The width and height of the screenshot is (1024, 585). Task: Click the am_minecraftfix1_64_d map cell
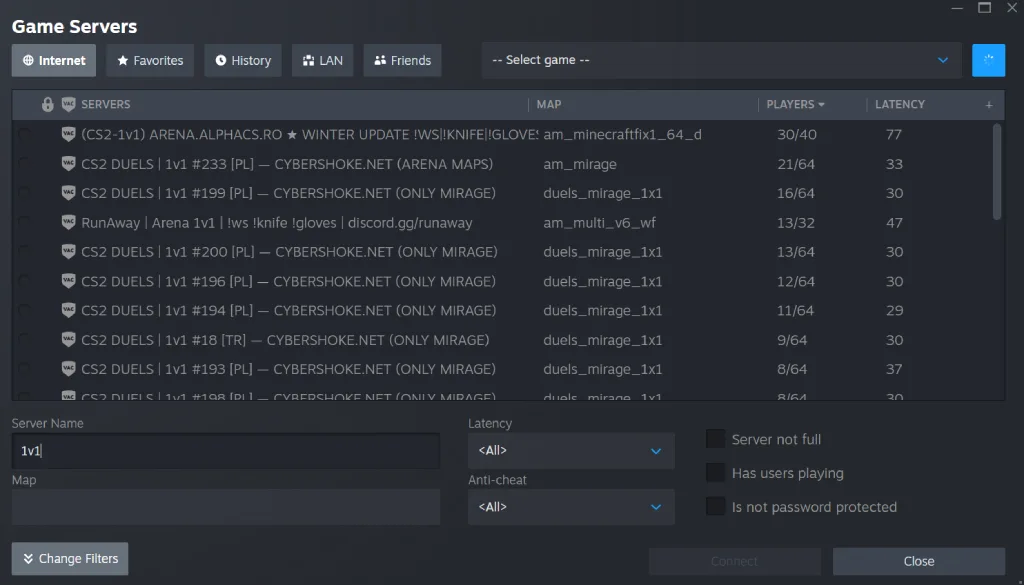622,134
